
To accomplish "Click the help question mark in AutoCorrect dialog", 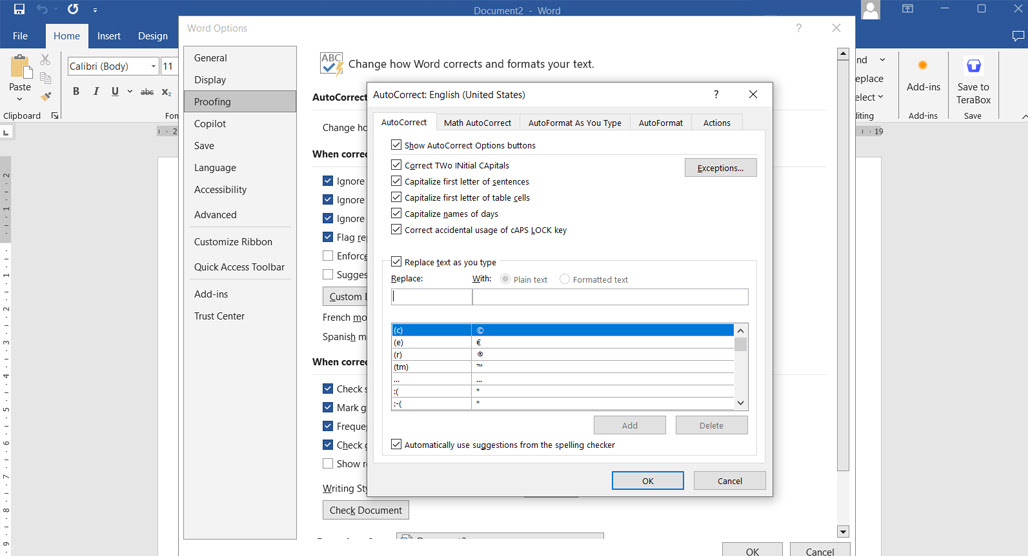I will click(716, 94).
